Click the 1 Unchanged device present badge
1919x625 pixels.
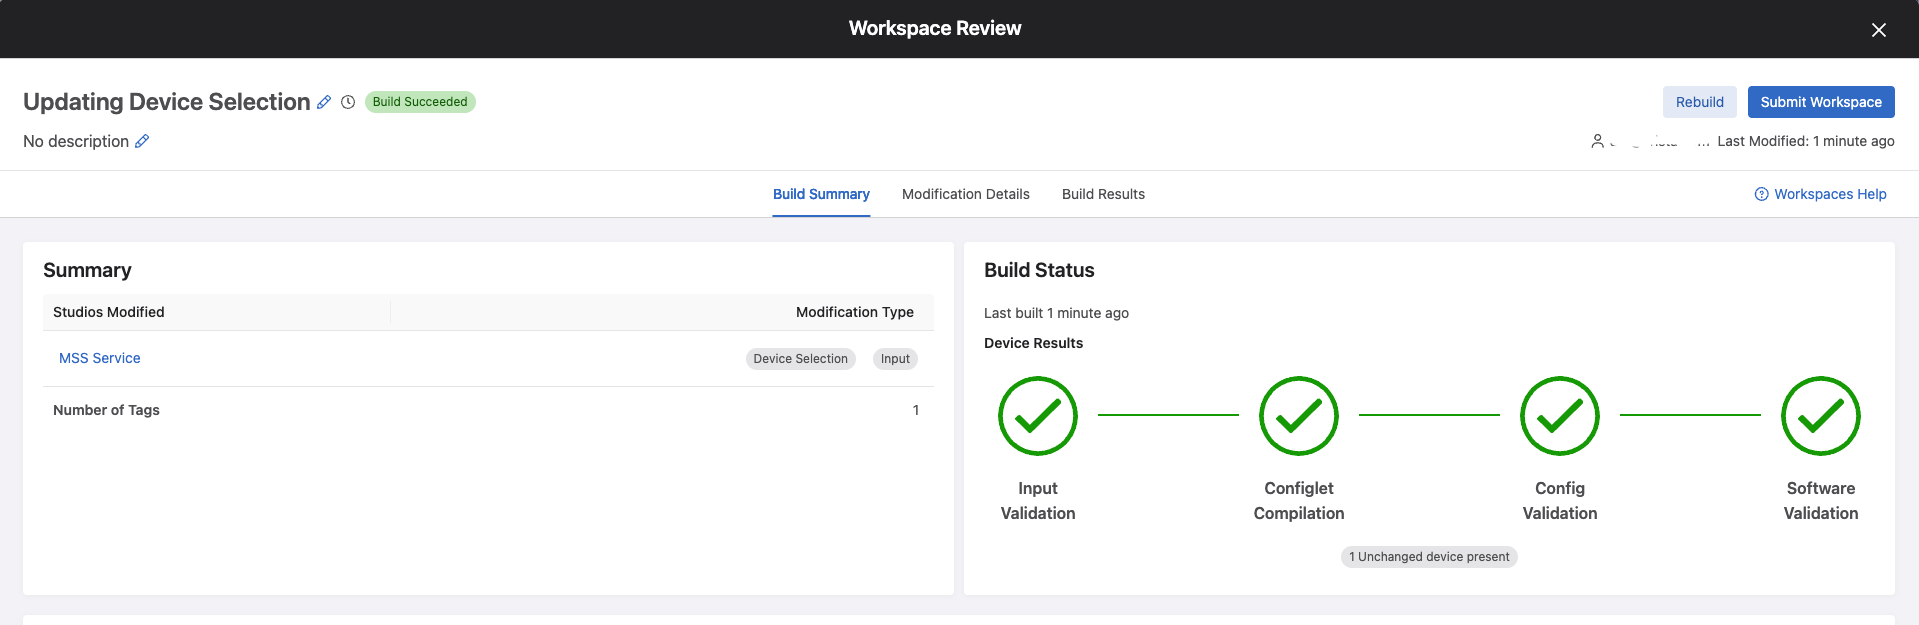point(1429,557)
